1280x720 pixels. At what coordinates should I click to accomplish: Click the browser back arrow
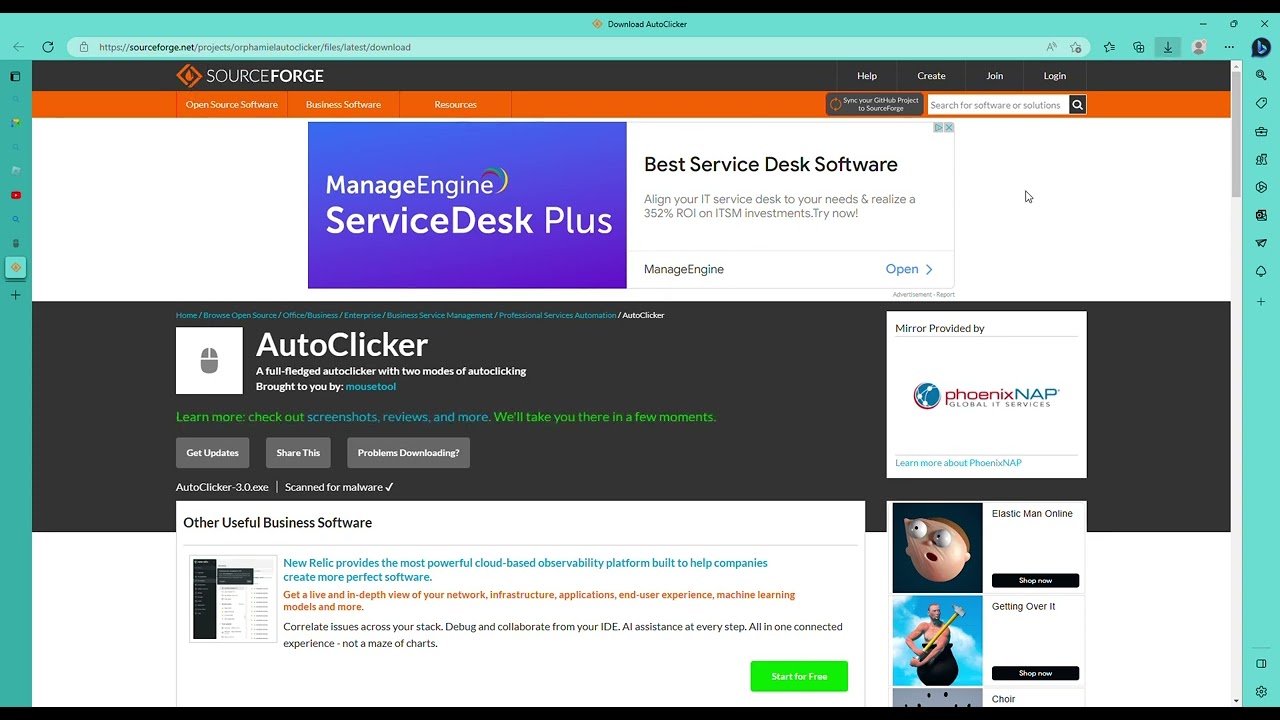point(18,47)
